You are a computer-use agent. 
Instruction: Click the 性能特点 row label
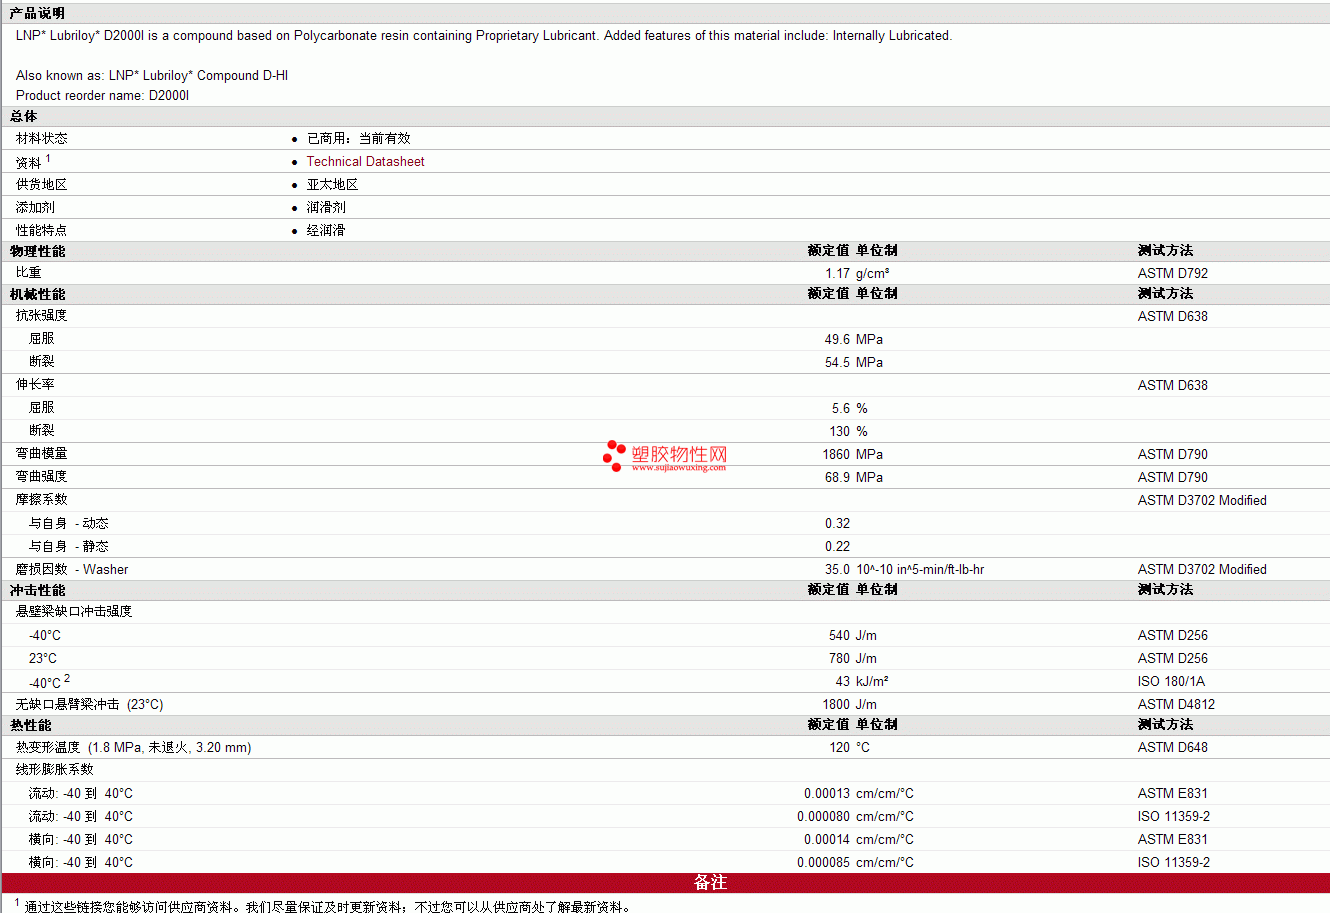pos(42,230)
